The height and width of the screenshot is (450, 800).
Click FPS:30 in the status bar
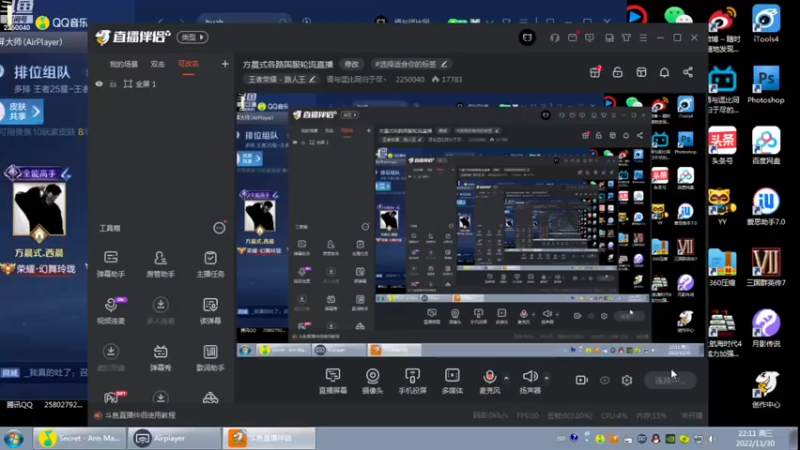(x=527, y=415)
